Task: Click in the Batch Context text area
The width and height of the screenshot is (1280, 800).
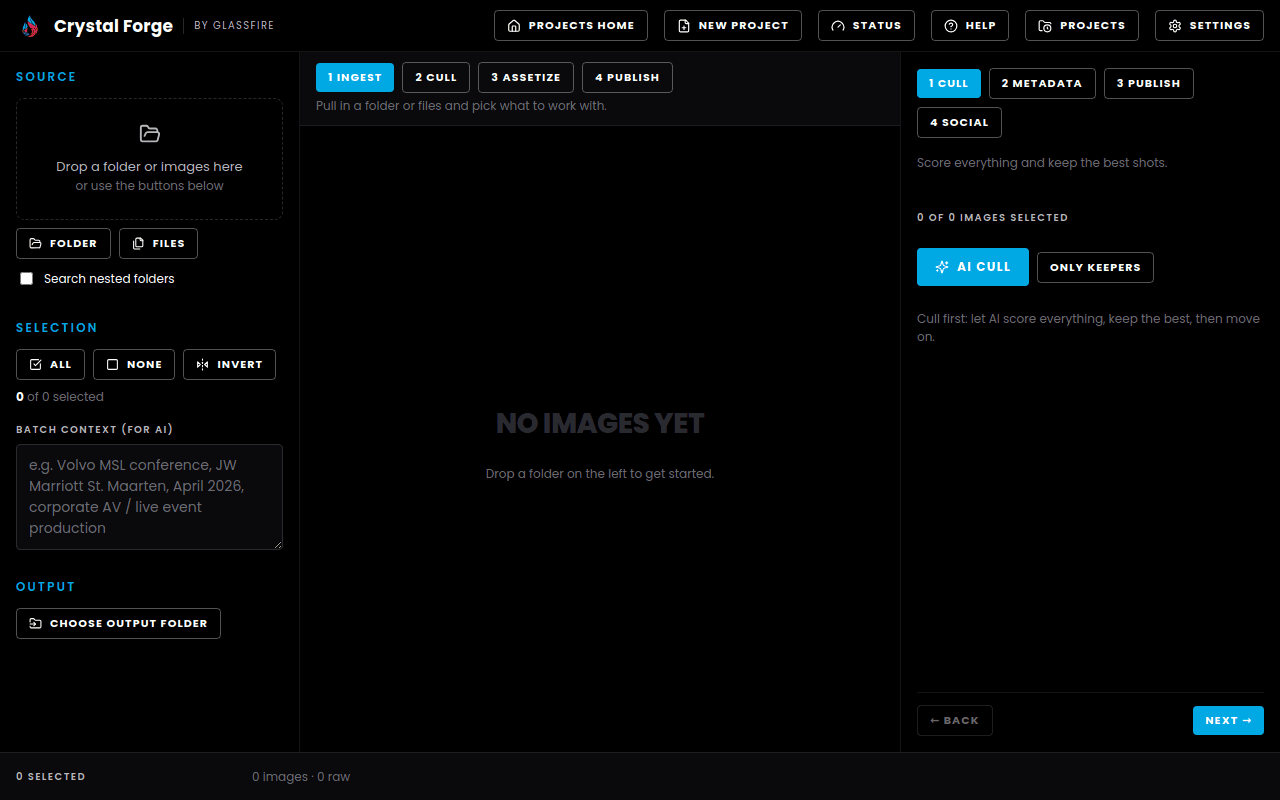Action: coord(149,497)
